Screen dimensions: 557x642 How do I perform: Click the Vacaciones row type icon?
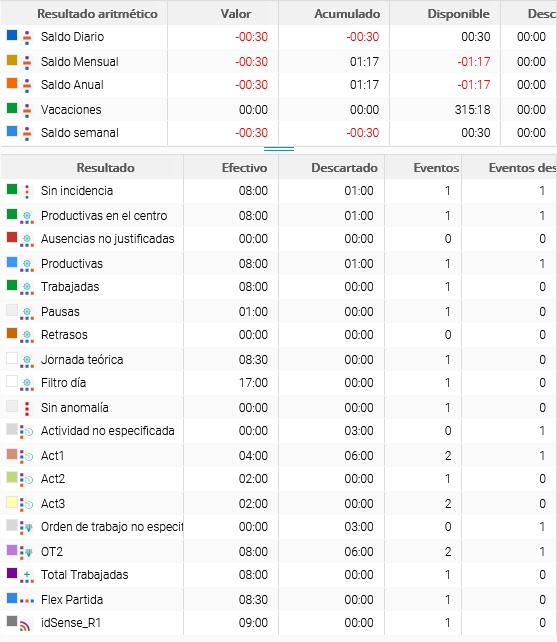pyautogui.click(x=27, y=110)
